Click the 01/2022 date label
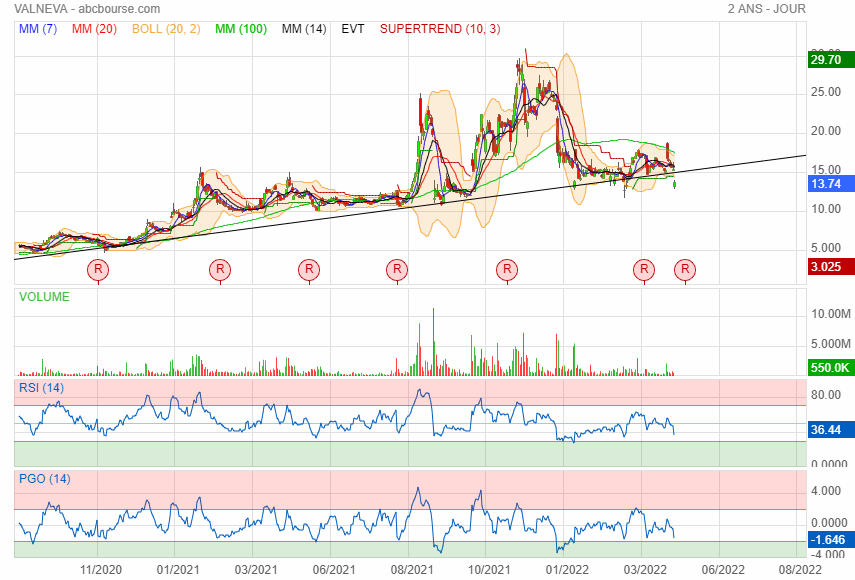The width and height of the screenshot is (855, 580). point(567,570)
